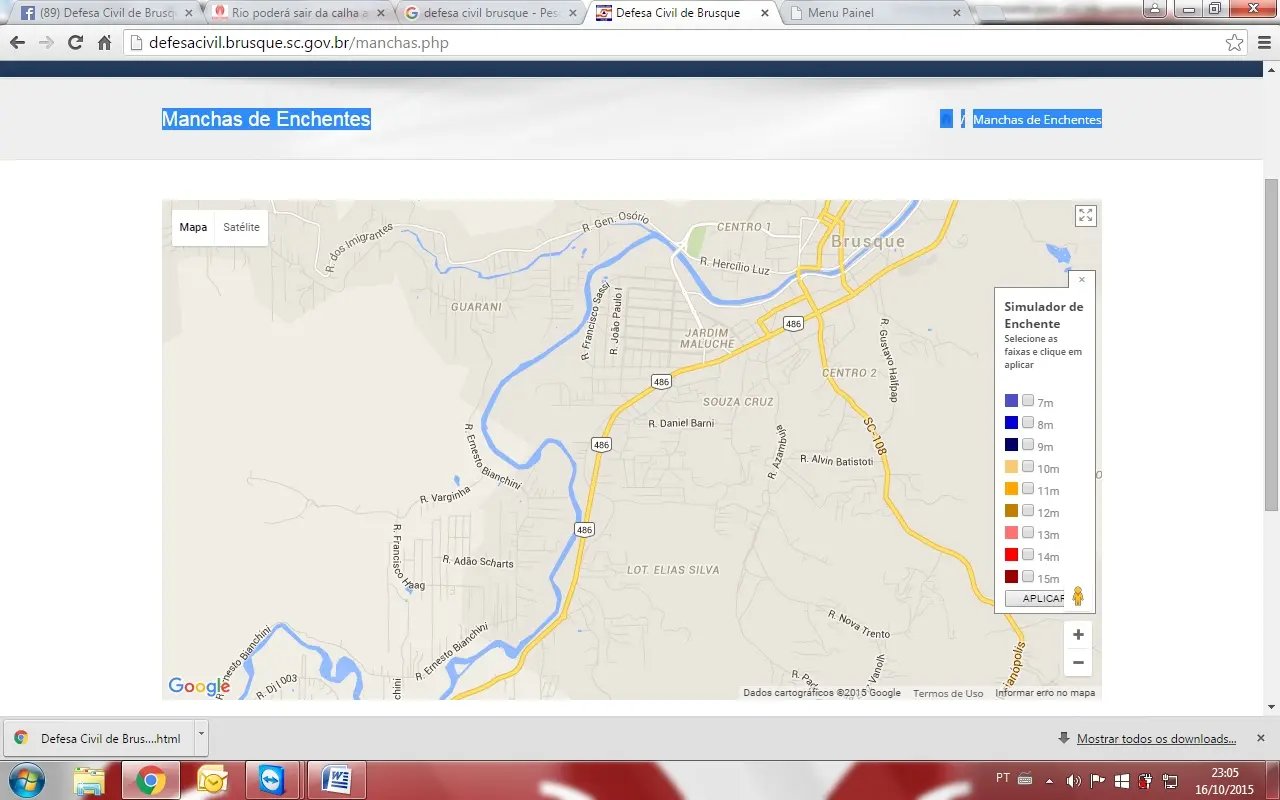Click the red 14m color swatch
1280x800 pixels.
(1011, 555)
